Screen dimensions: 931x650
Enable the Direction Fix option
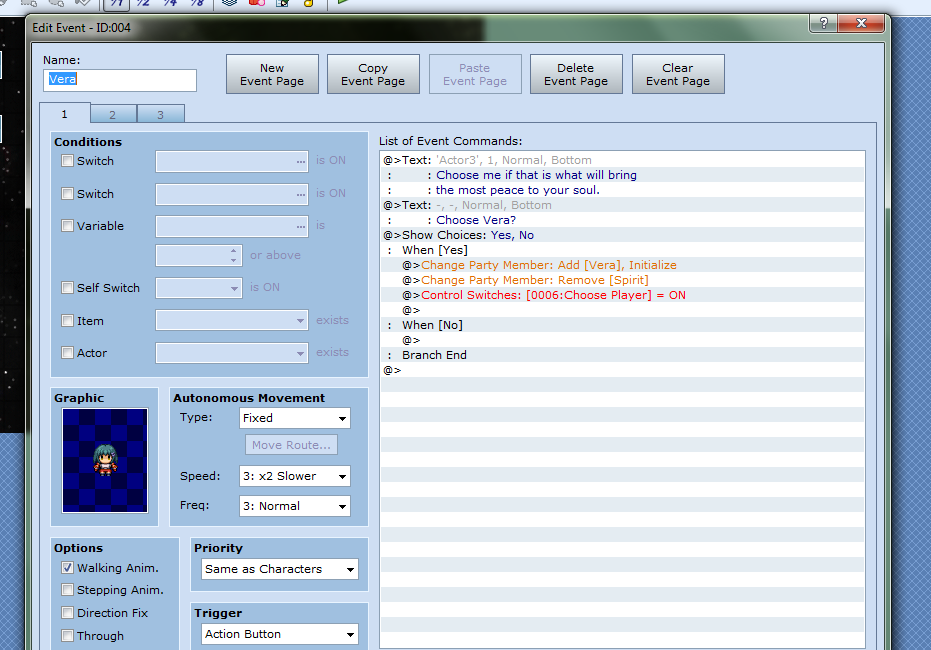(68, 613)
